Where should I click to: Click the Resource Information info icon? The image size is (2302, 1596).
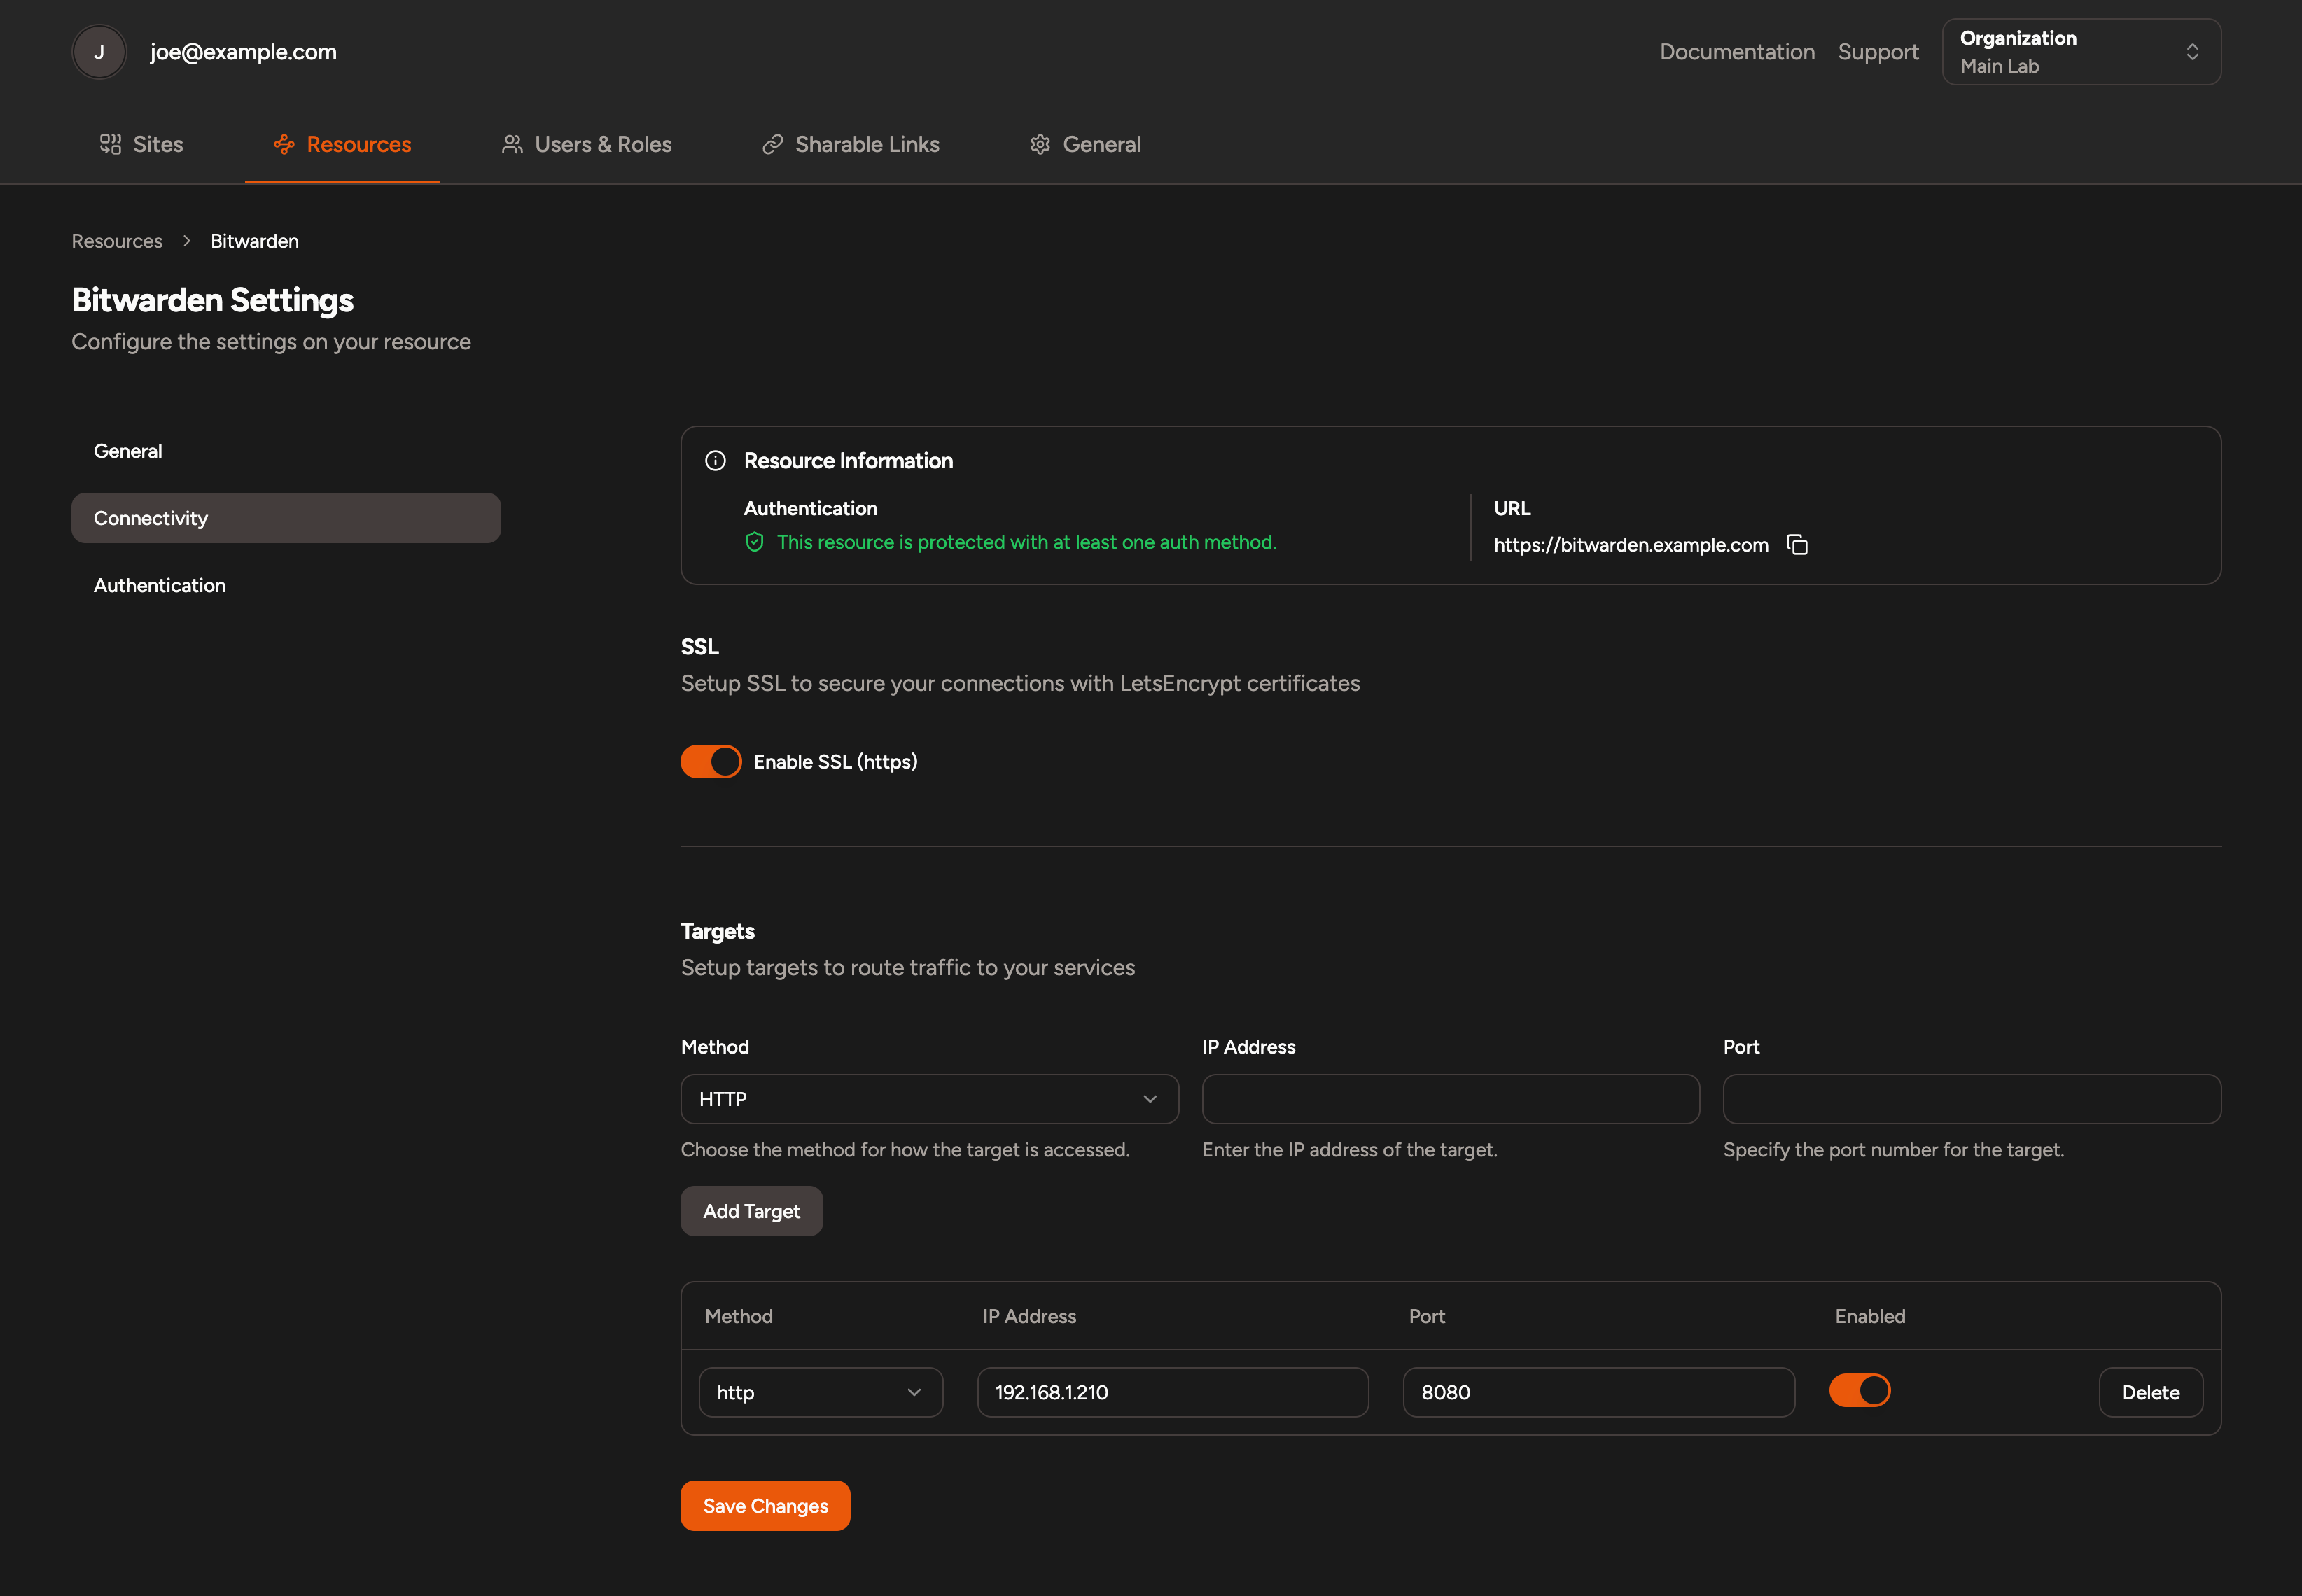[x=715, y=461]
